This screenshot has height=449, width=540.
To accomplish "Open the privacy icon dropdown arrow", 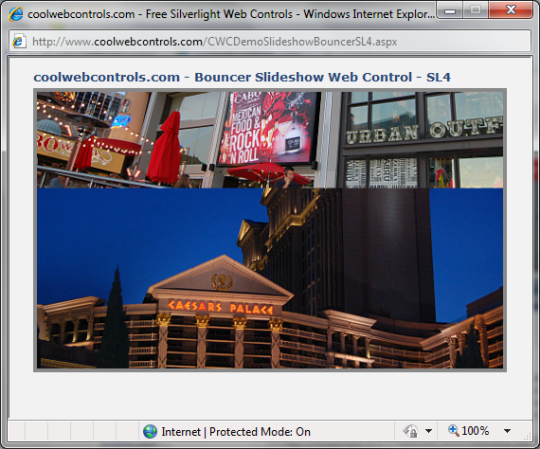I will click(x=428, y=431).
